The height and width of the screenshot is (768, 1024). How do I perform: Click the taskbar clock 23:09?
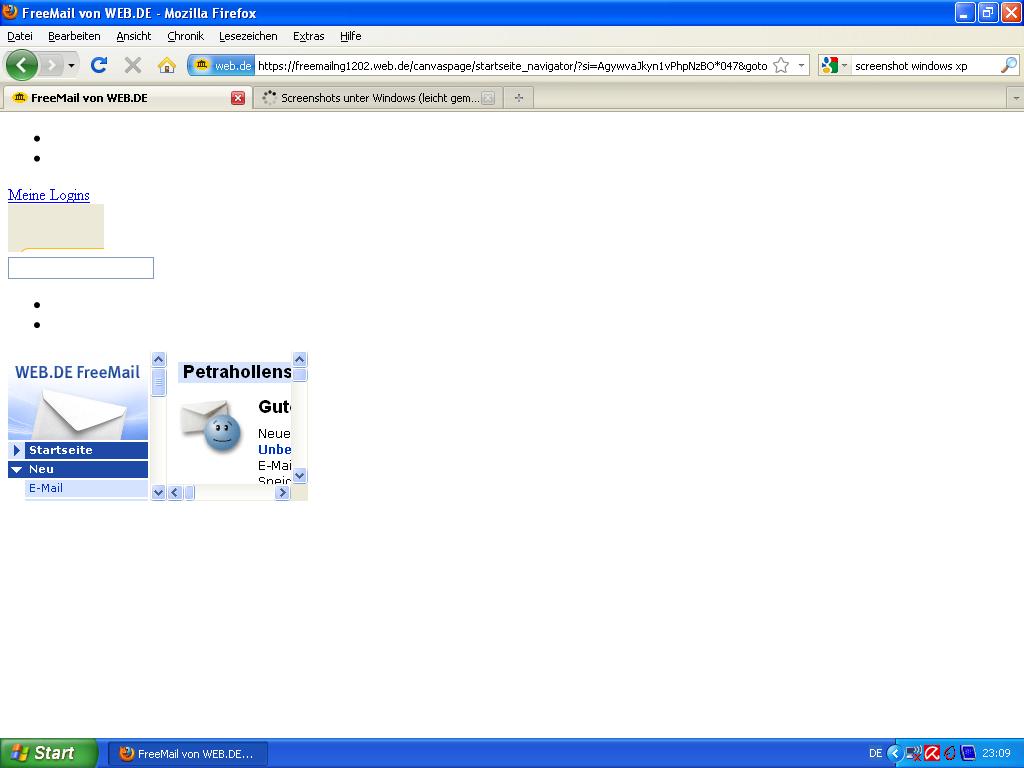996,753
